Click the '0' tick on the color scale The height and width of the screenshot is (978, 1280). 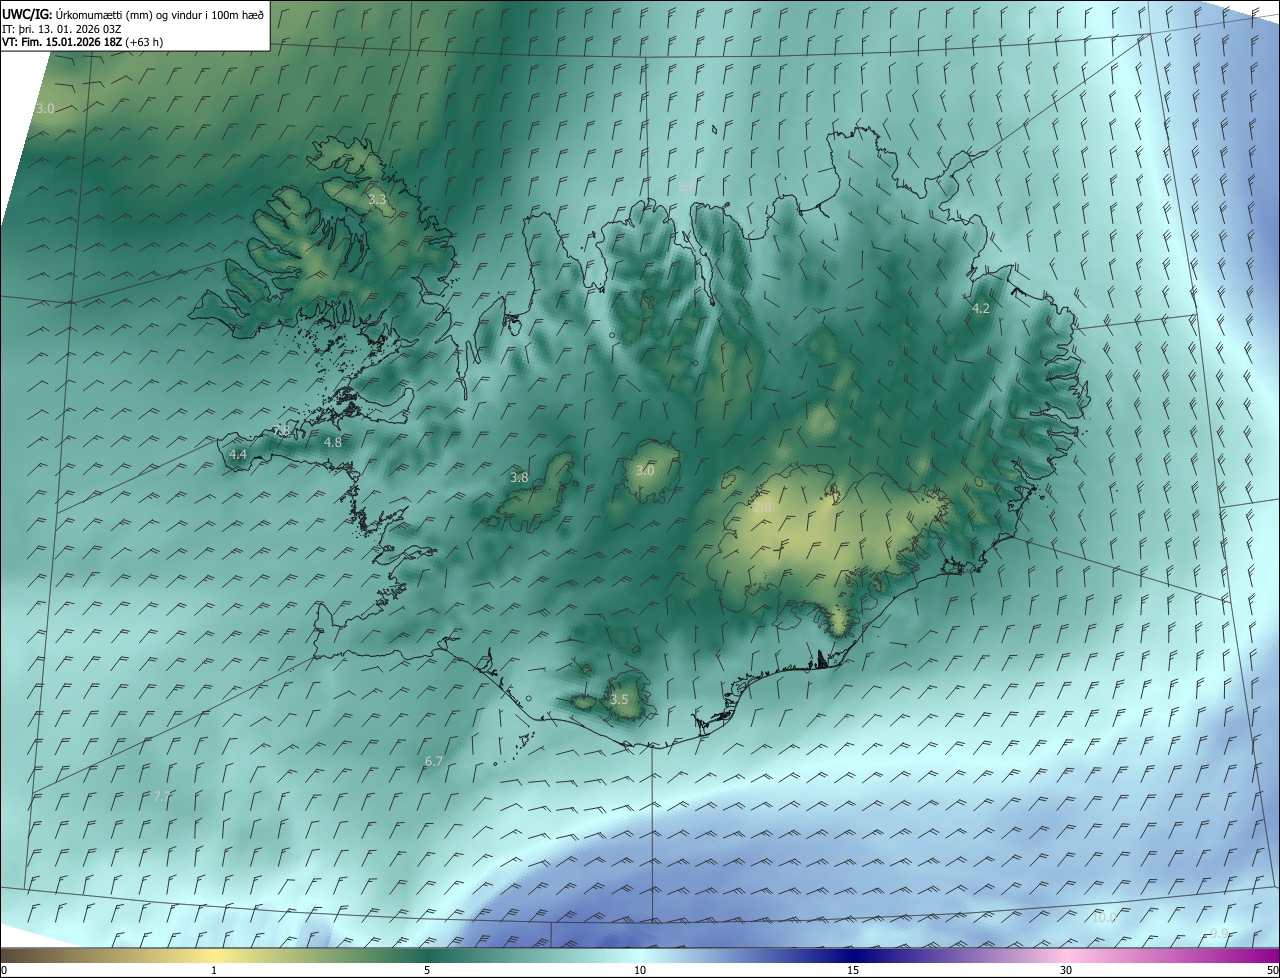click(4, 971)
